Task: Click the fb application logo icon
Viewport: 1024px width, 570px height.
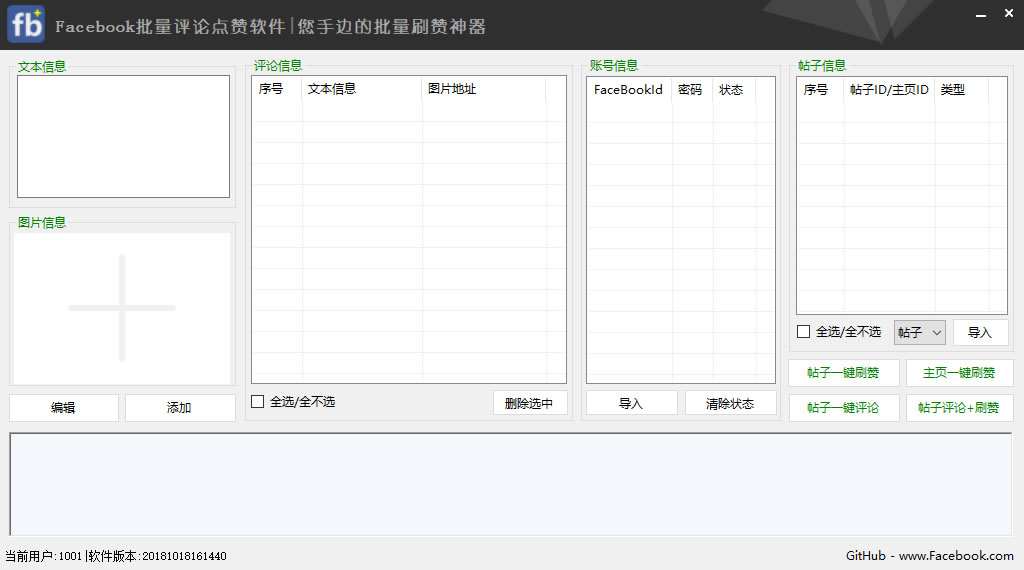Action: (x=26, y=25)
